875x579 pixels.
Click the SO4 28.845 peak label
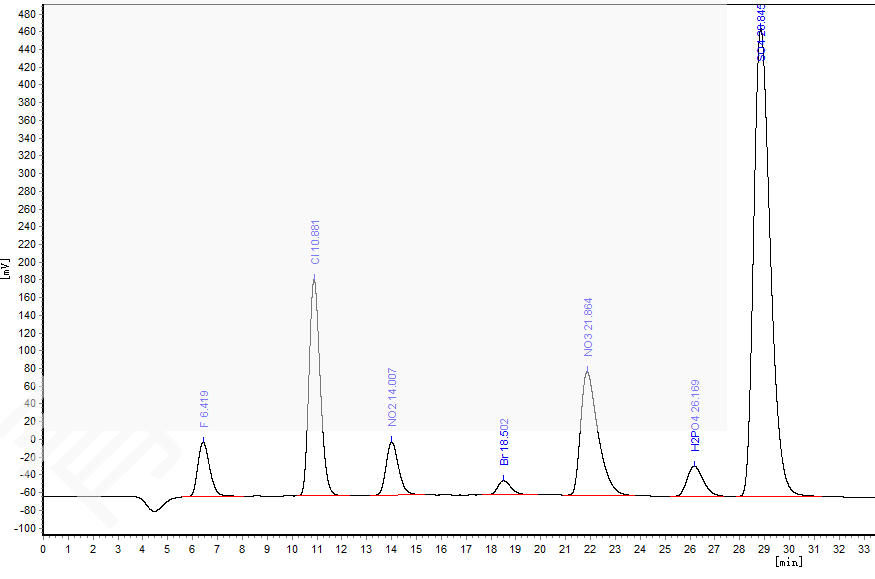(762, 33)
